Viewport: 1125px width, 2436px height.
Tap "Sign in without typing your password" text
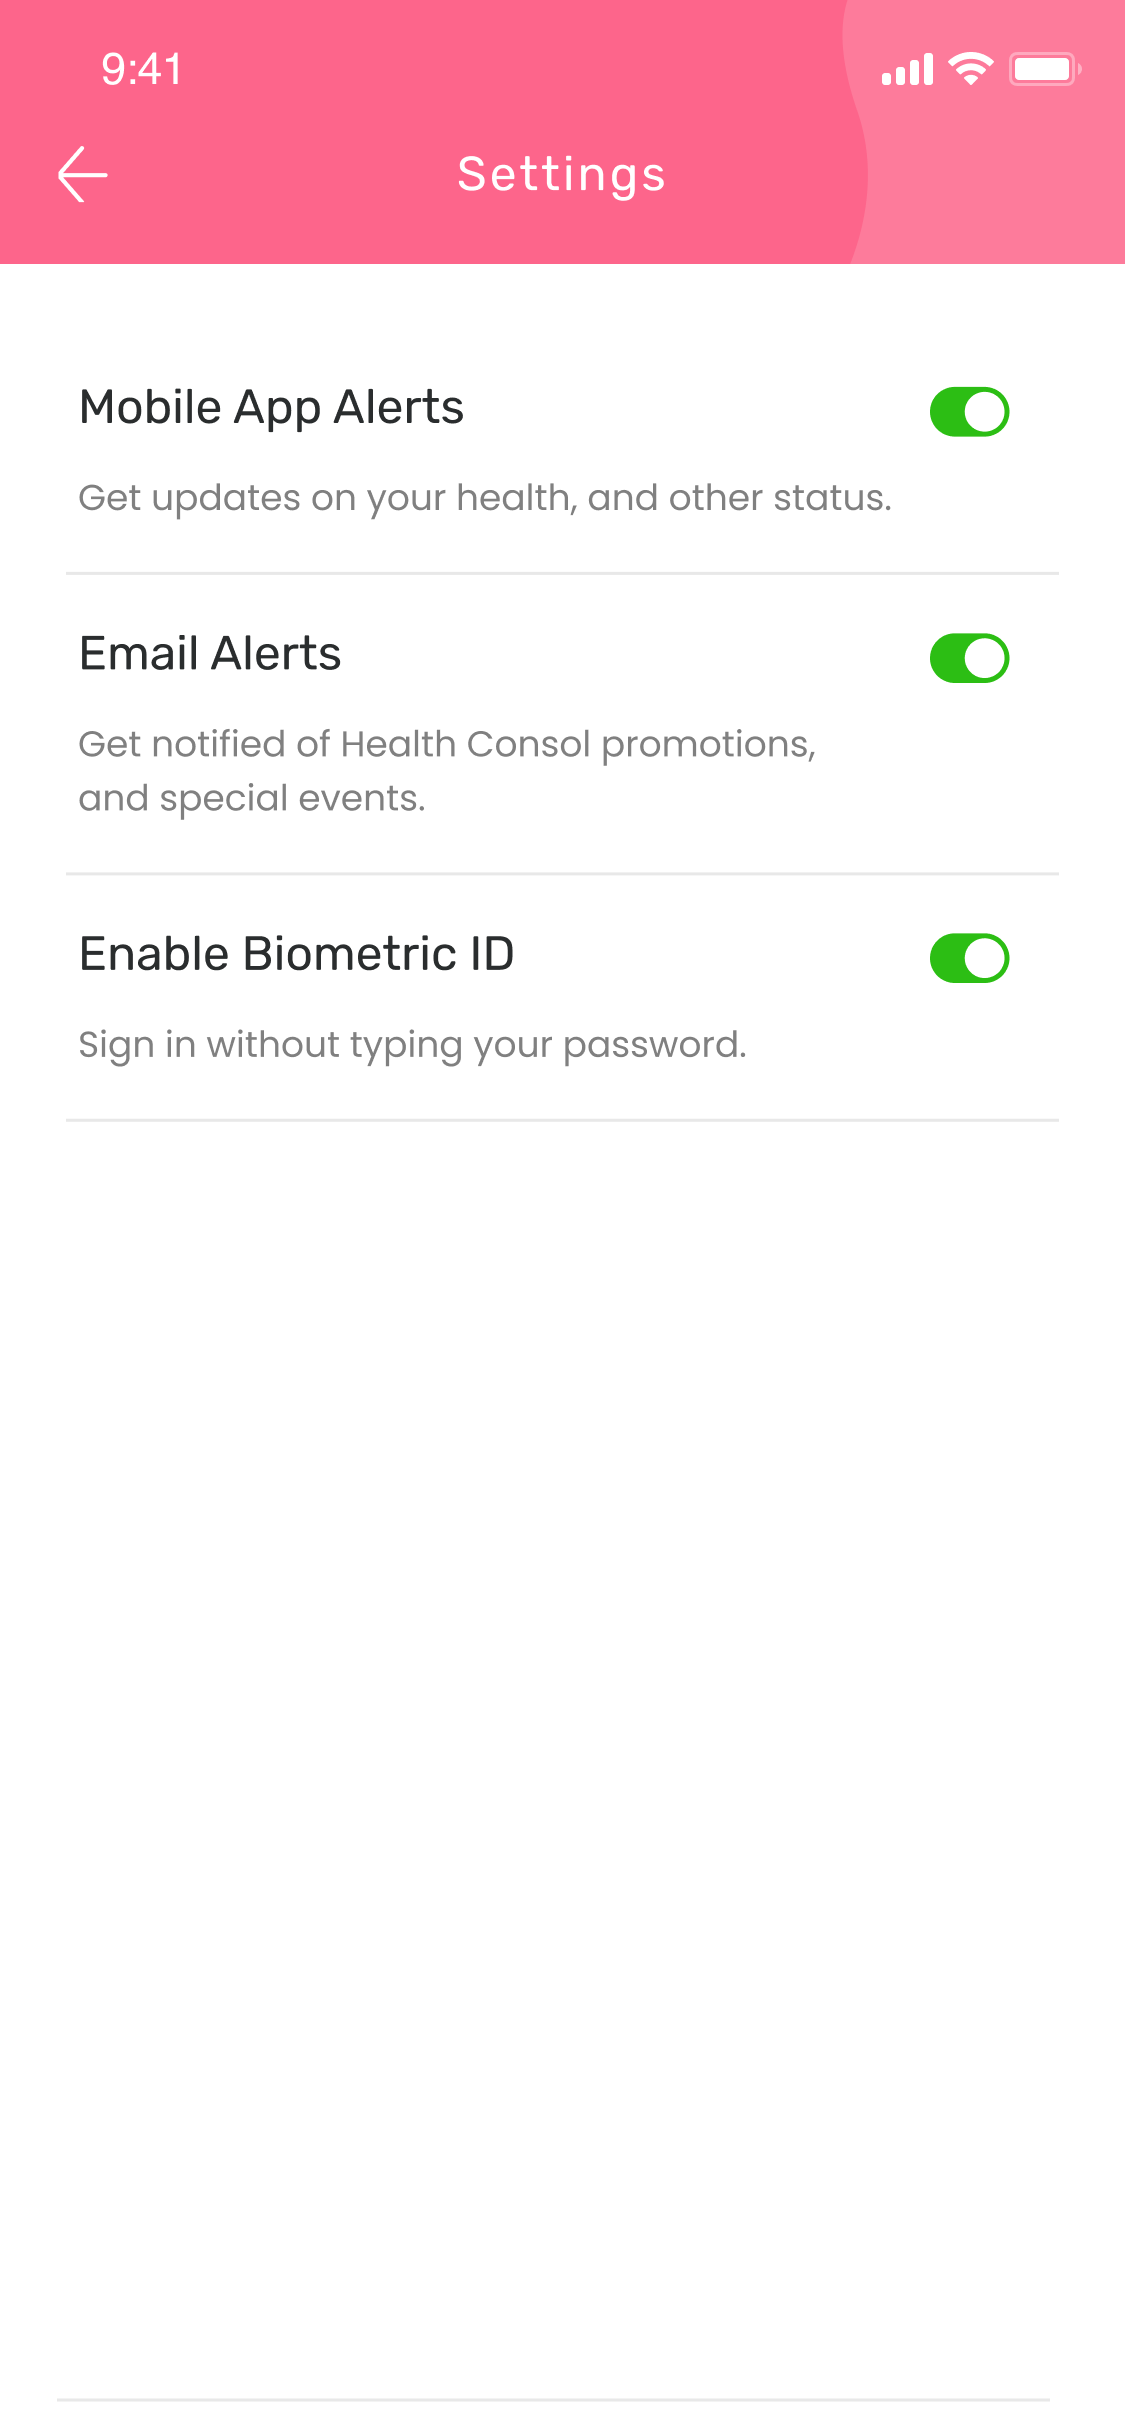tap(413, 1045)
